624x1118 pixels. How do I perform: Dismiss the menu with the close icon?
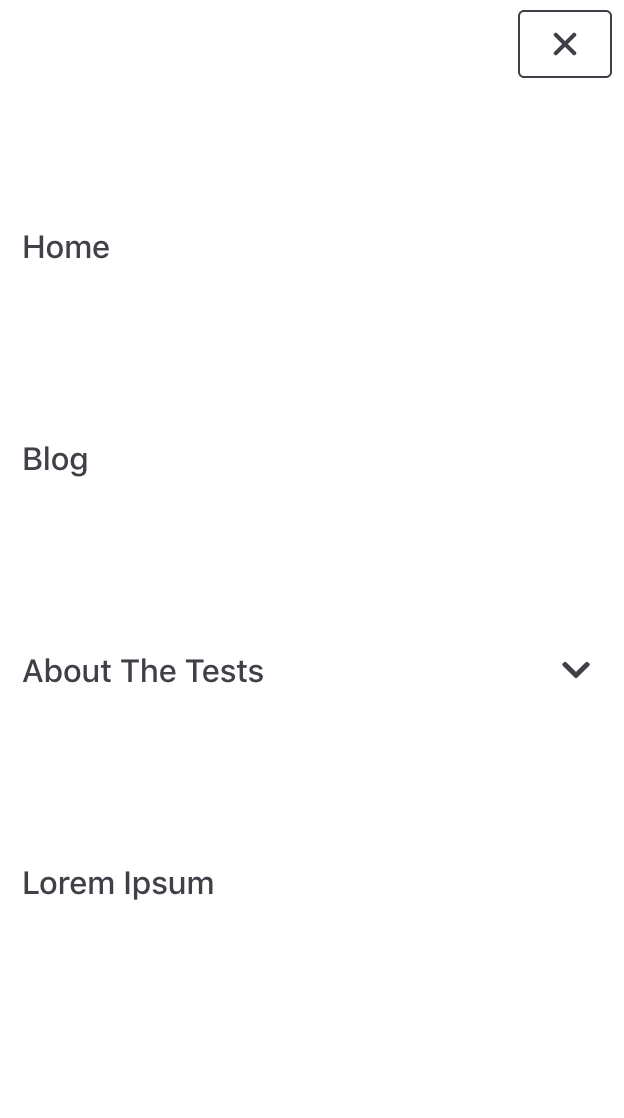click(x=564, y=44)
